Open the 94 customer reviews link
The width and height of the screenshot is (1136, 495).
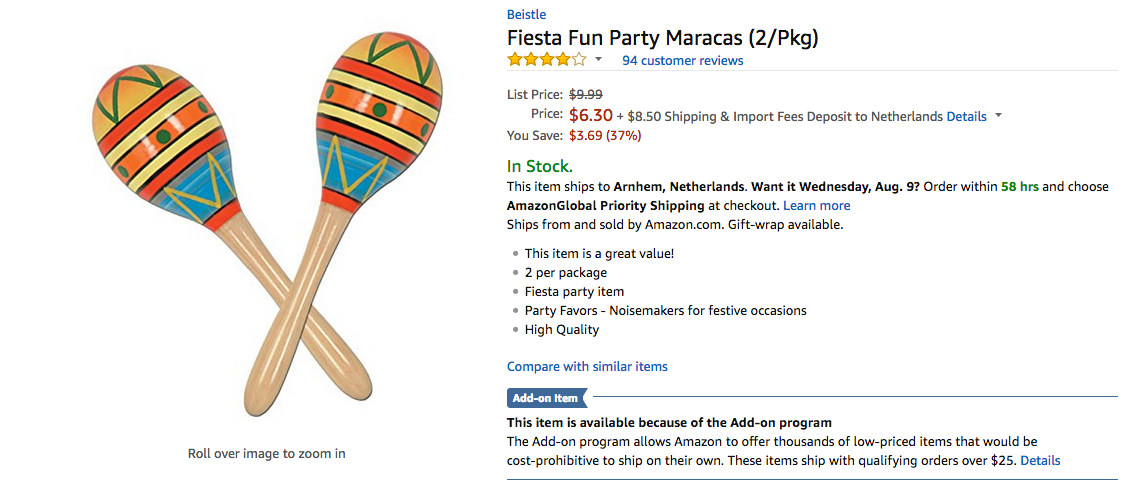tap(683, 60)
